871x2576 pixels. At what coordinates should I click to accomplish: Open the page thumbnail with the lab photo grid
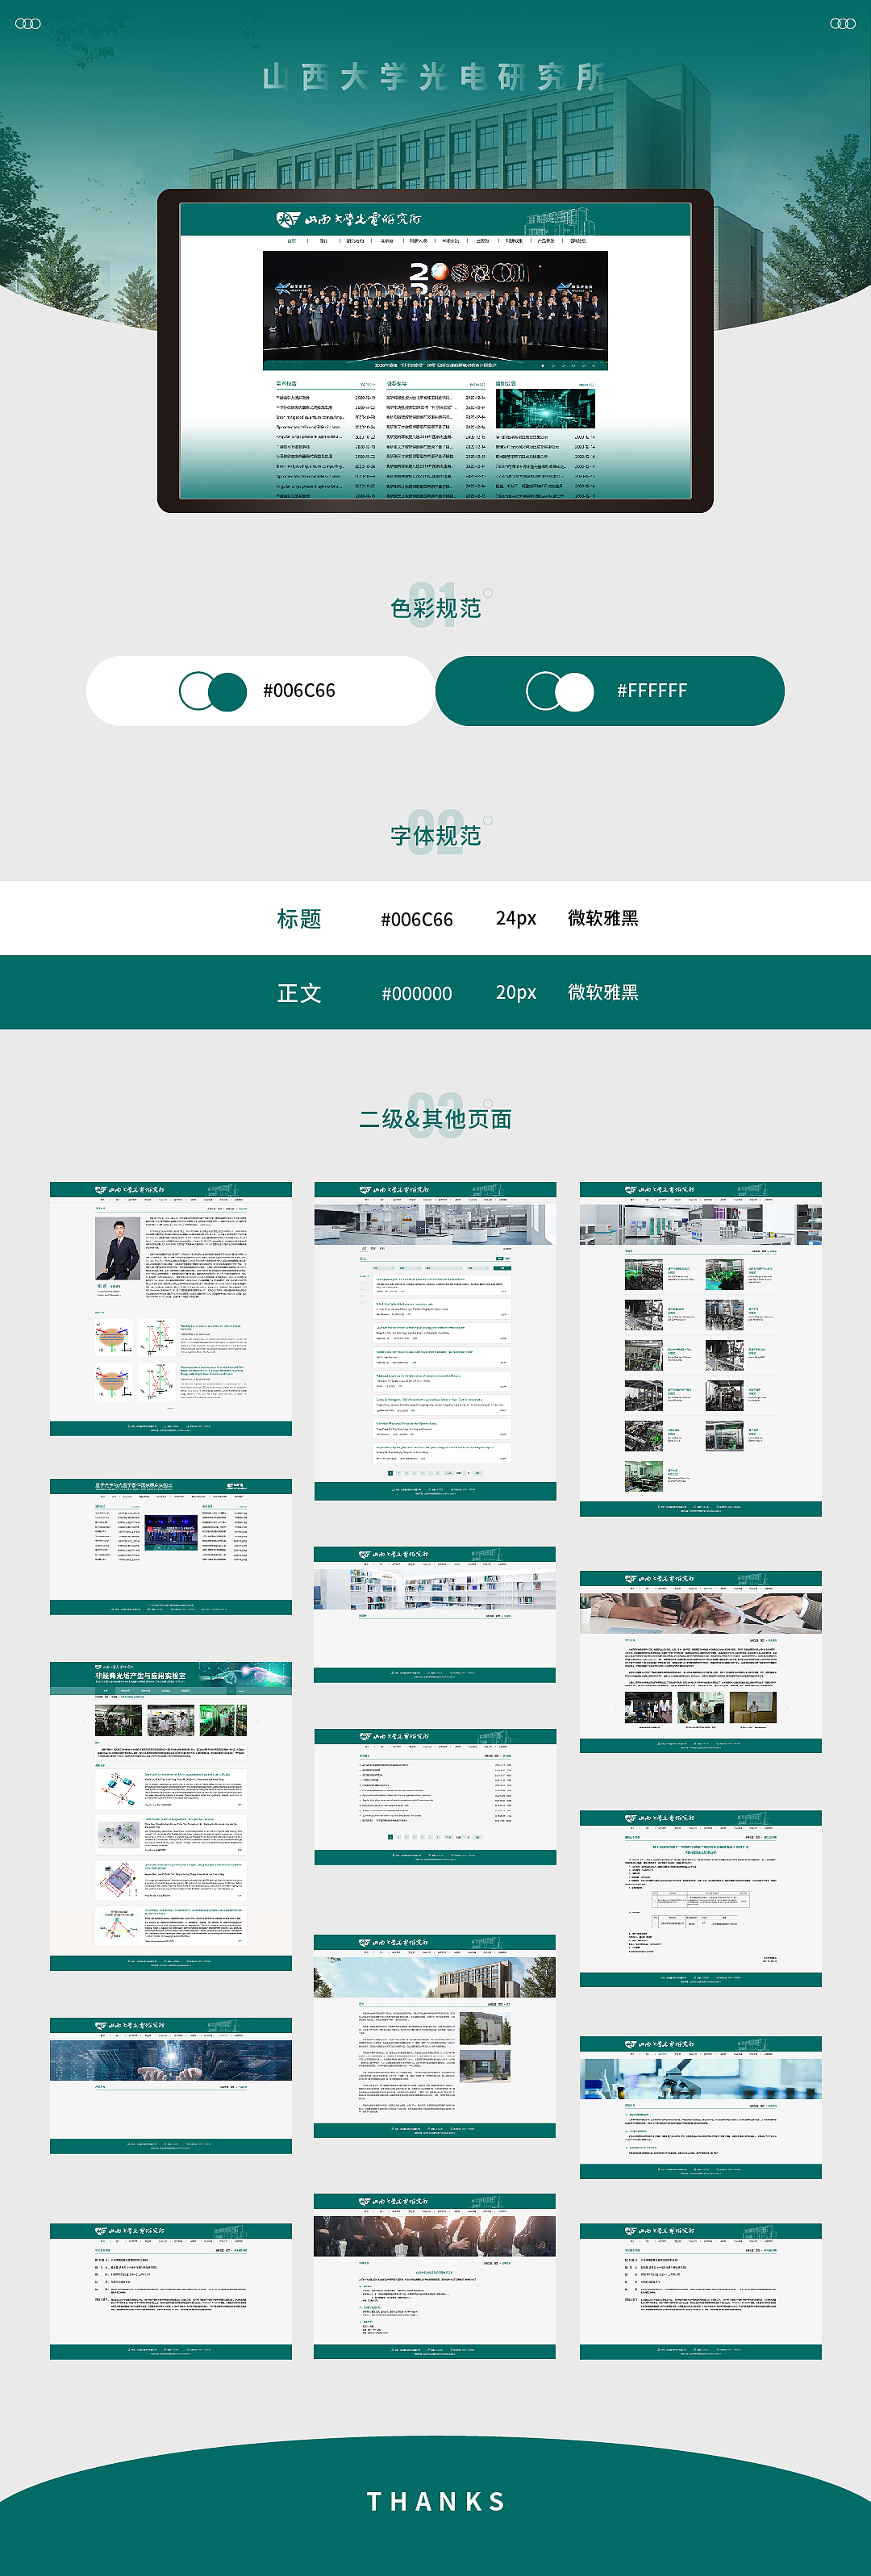700,1349
